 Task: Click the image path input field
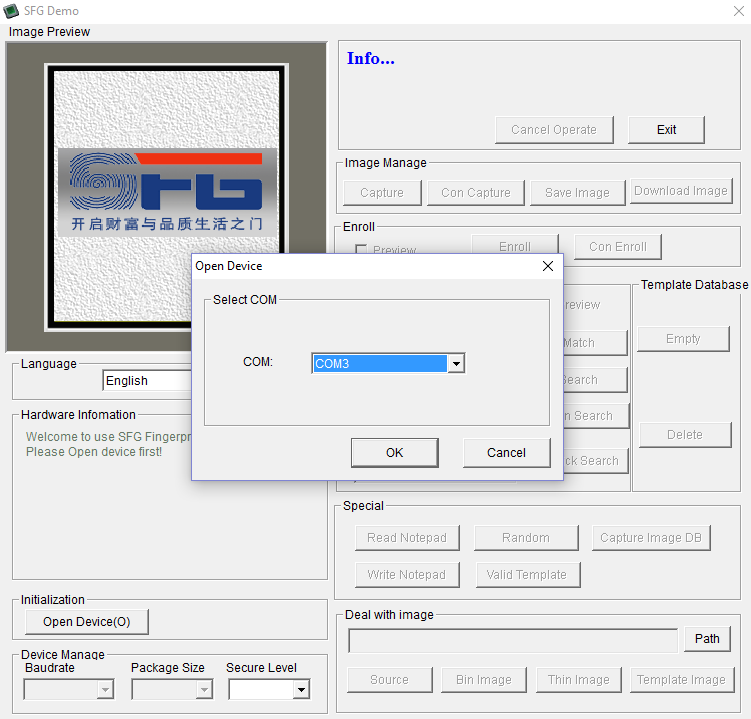click(512, 640)
